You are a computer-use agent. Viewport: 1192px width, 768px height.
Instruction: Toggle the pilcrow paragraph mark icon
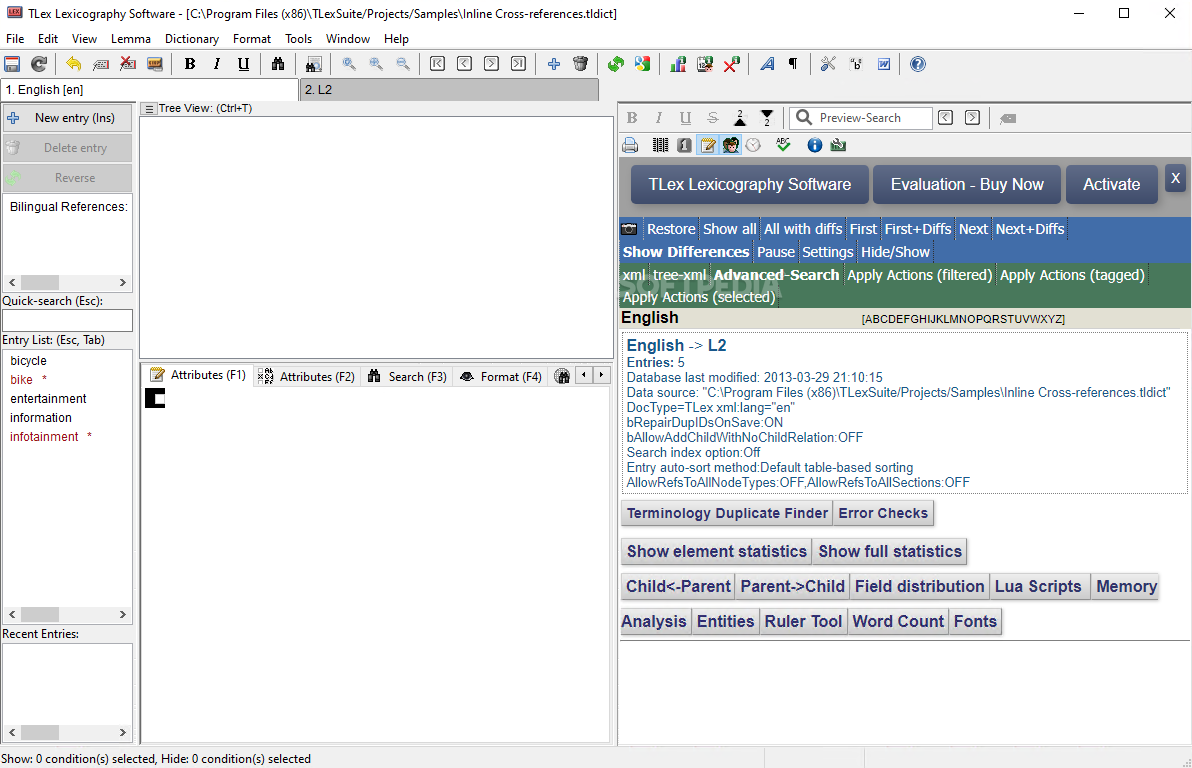[793, 65]
